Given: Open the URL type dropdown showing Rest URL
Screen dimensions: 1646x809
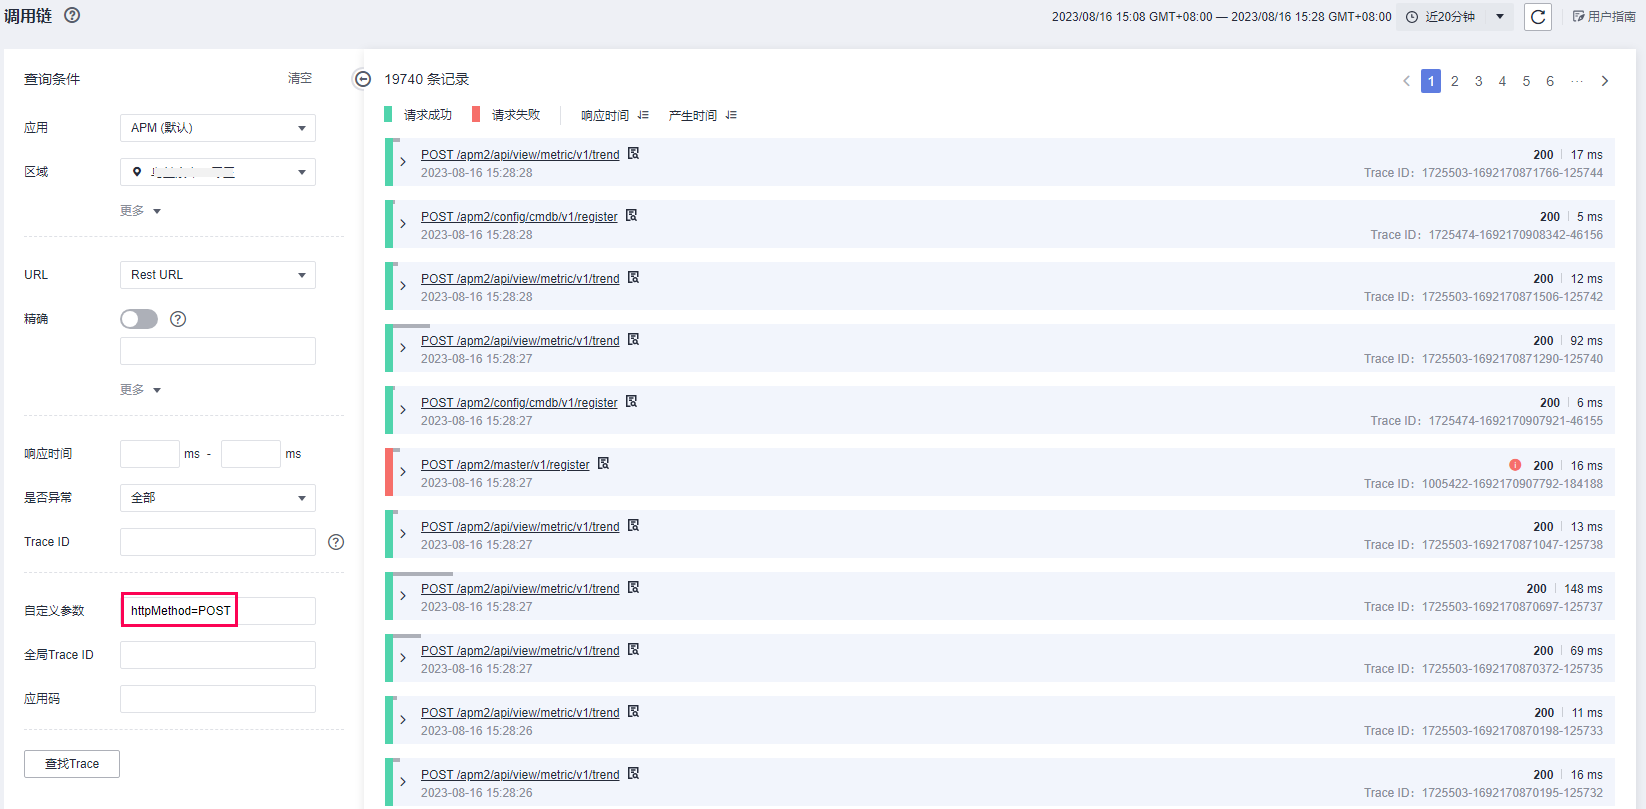Looking at the screenshot, I should (x=218, y=275).
